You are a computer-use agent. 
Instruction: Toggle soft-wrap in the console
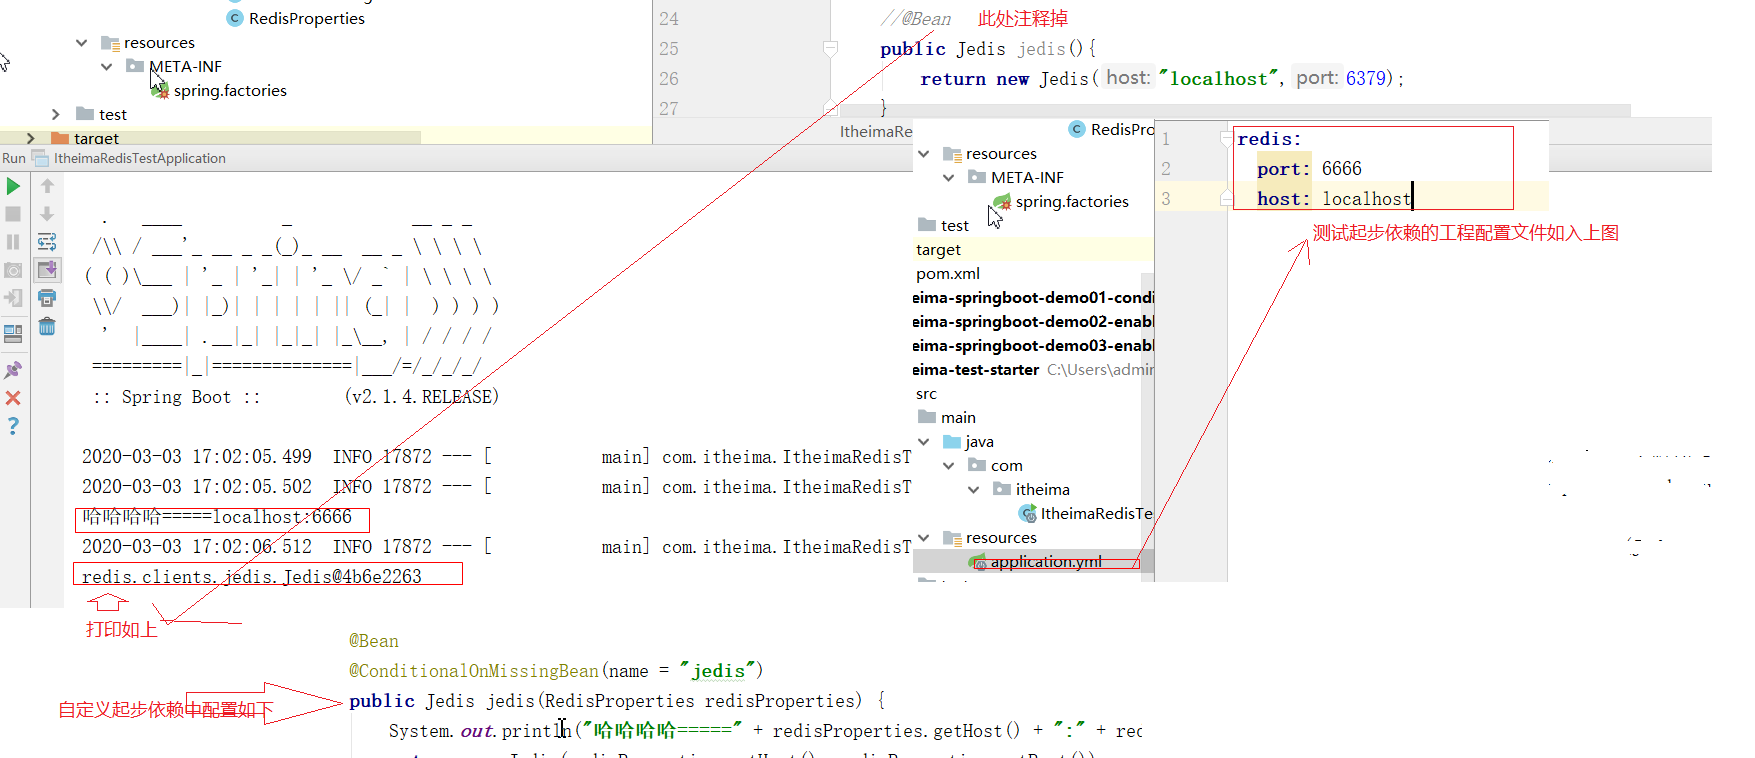[x=47, y=242]
